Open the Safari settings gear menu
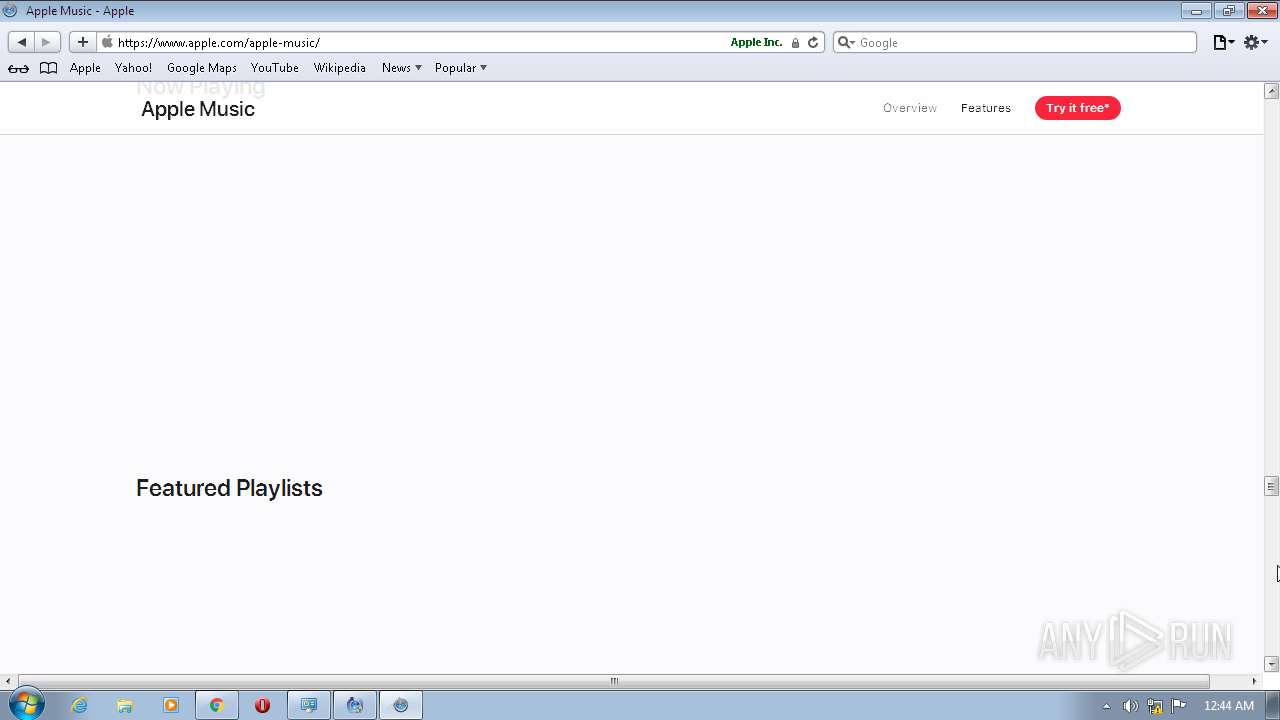This screenshot has height=720, width=1280. click(x=1256, y=42)
